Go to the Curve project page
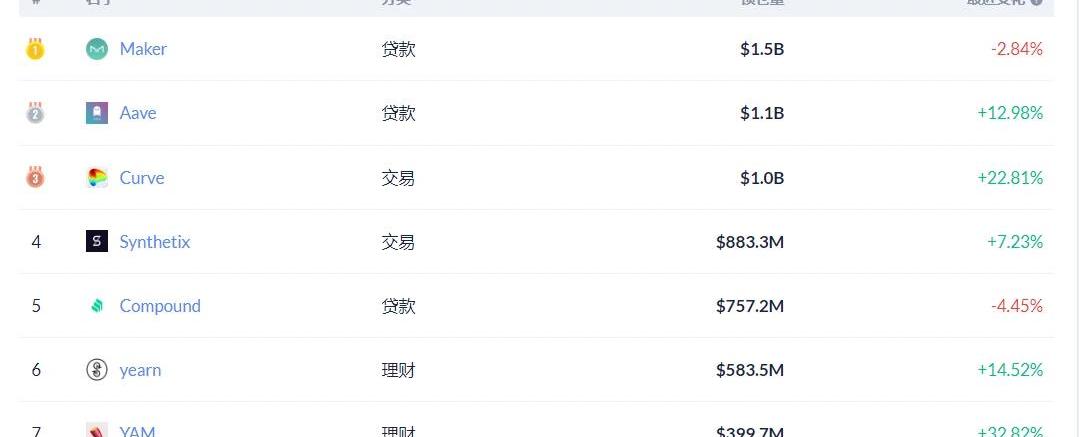 [x=142, y=178]
